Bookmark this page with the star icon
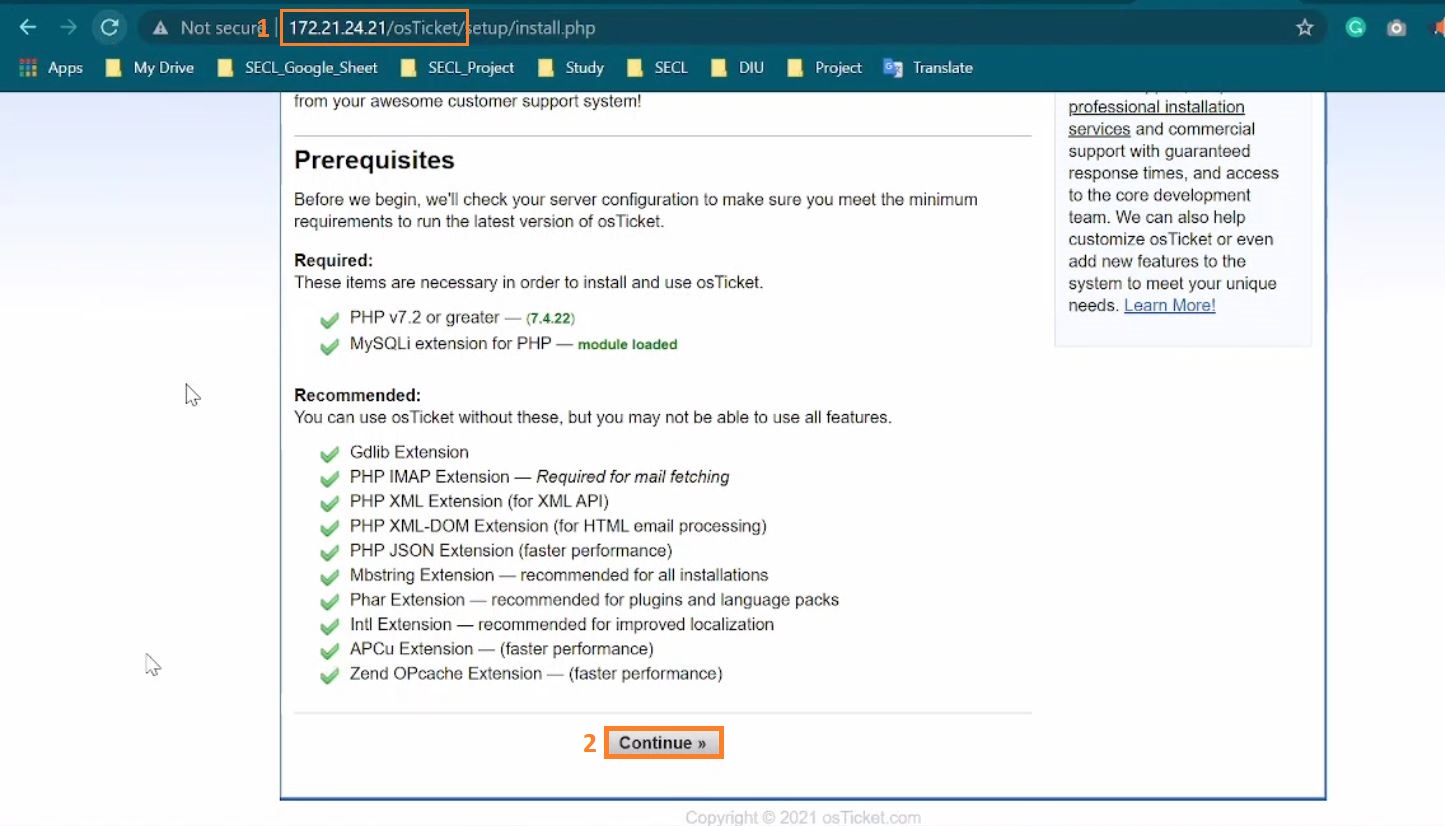Screen dimensions: 1445x826 click(x=1304, y=28)
